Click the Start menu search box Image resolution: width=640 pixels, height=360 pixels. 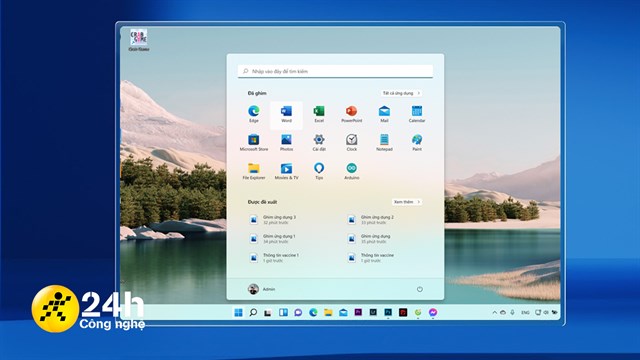coord(335,71)
